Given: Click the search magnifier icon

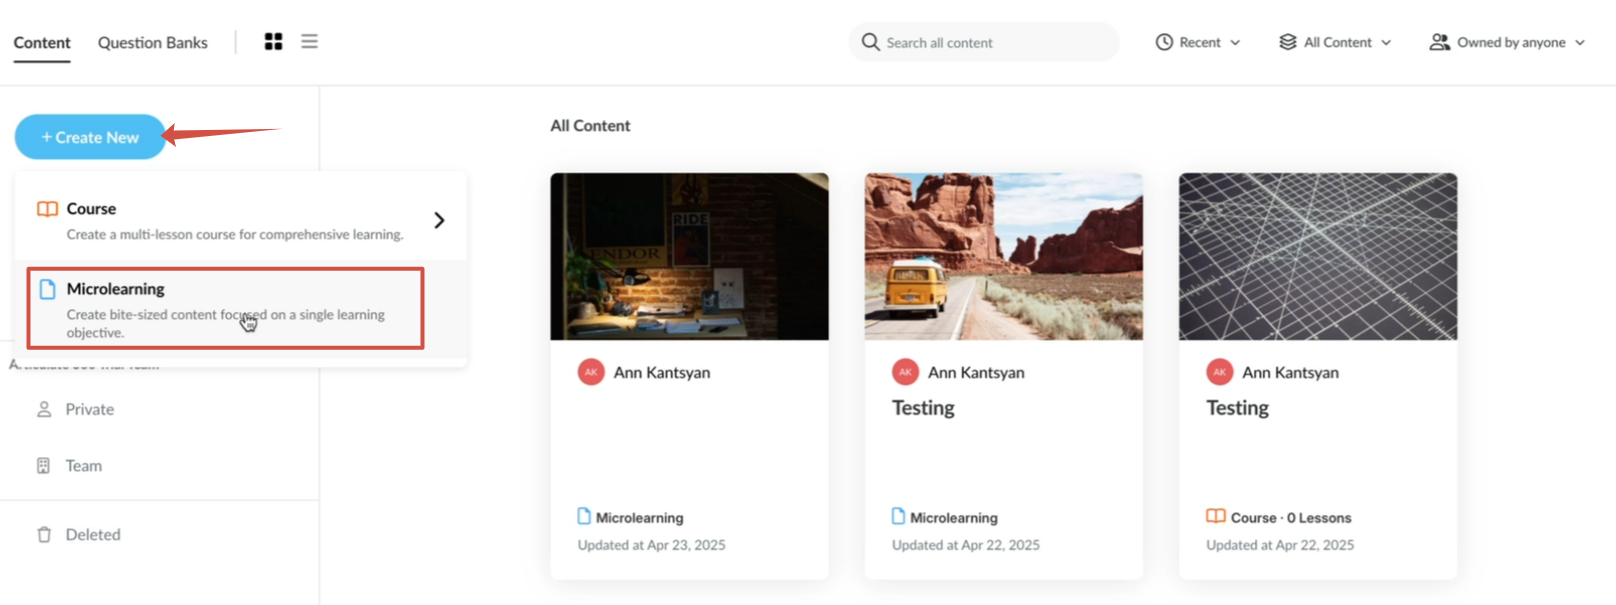Looking at the screenshot, I should pos(870,42).
